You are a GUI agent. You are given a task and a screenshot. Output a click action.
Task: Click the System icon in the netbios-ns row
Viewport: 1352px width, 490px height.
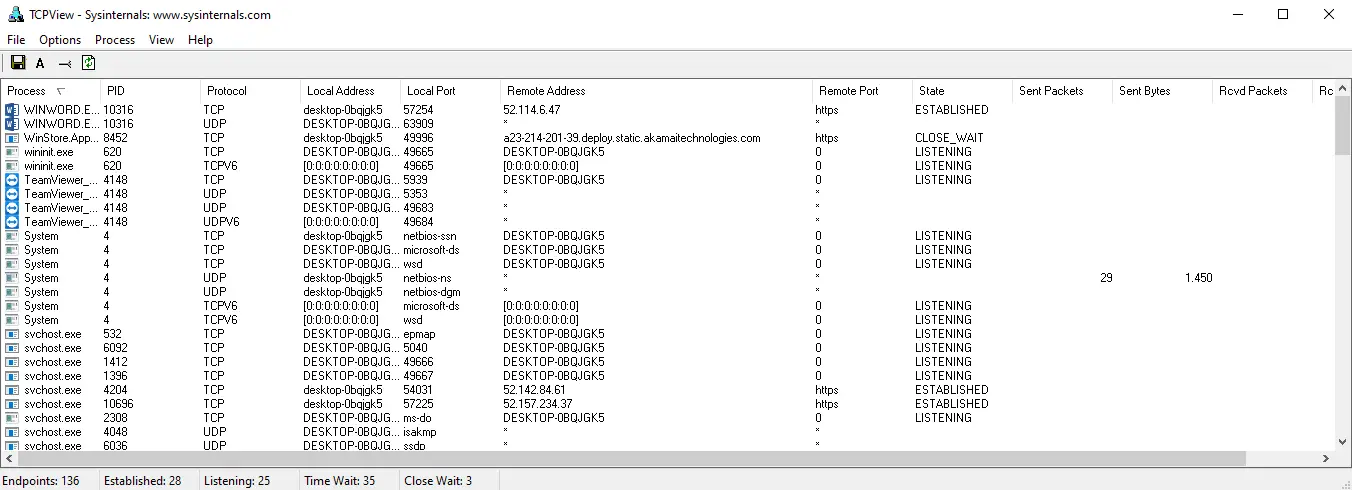(x=12, y=278)
